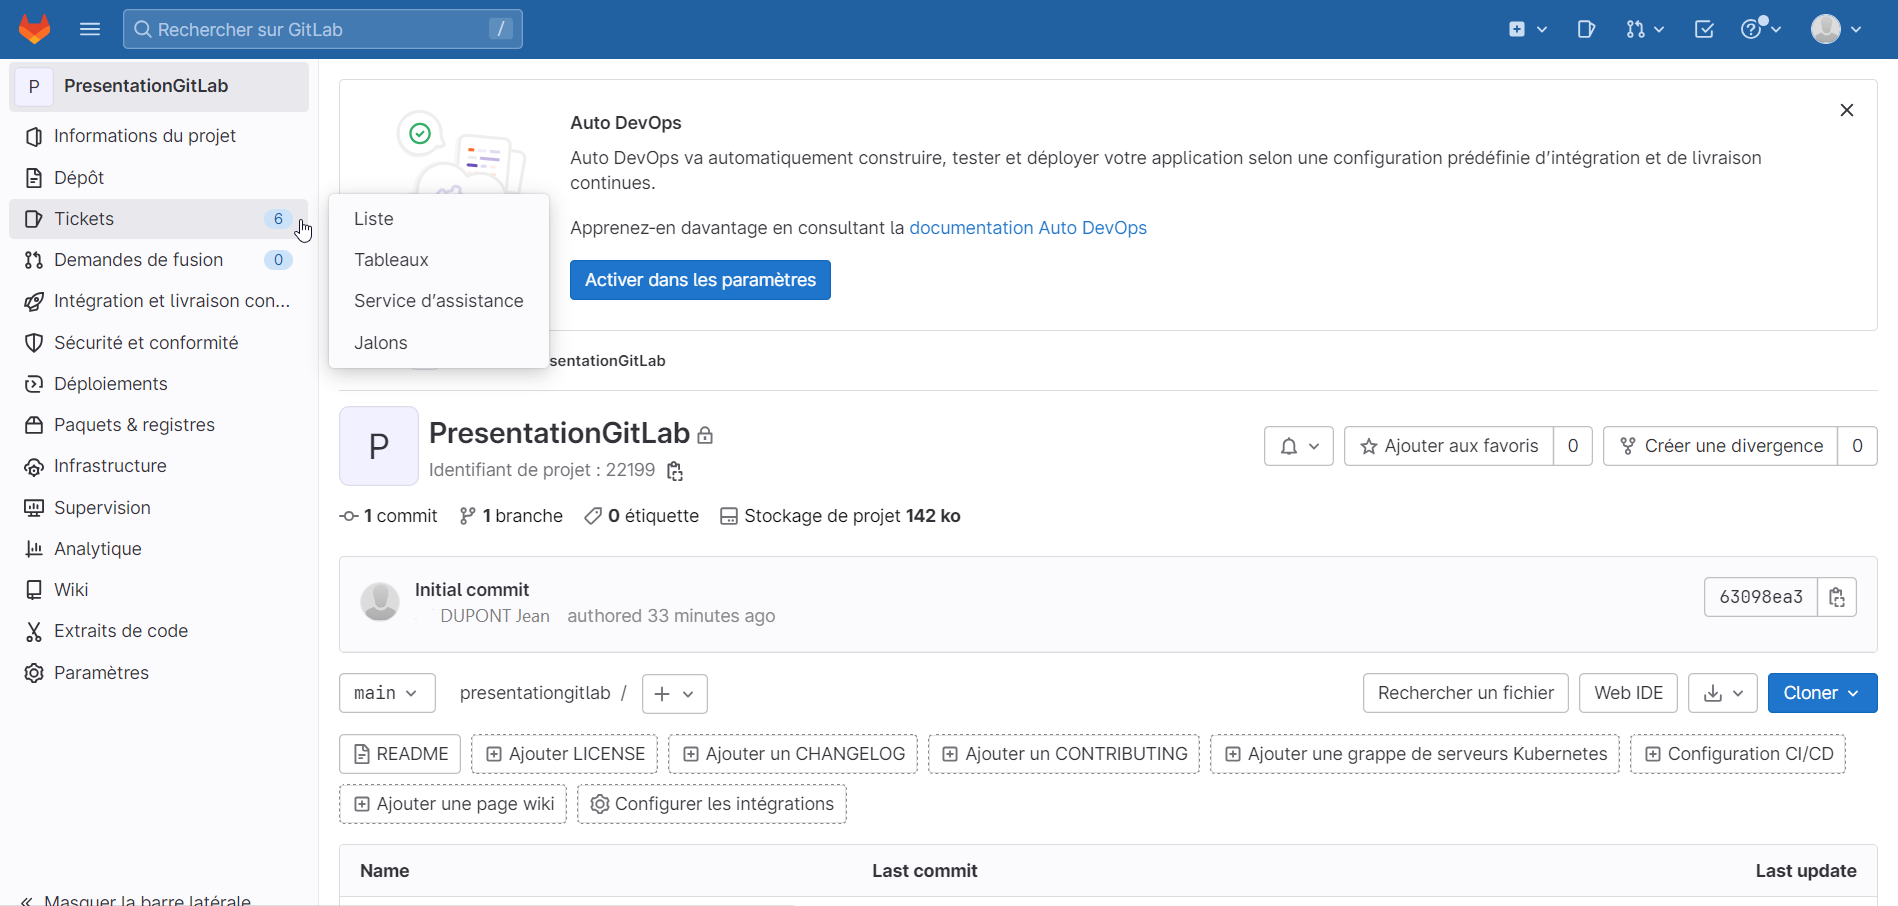Dismiss the Auto DevOps banner
The width and height of the screenshot is (1898, 906).
tap(1847, 110)
